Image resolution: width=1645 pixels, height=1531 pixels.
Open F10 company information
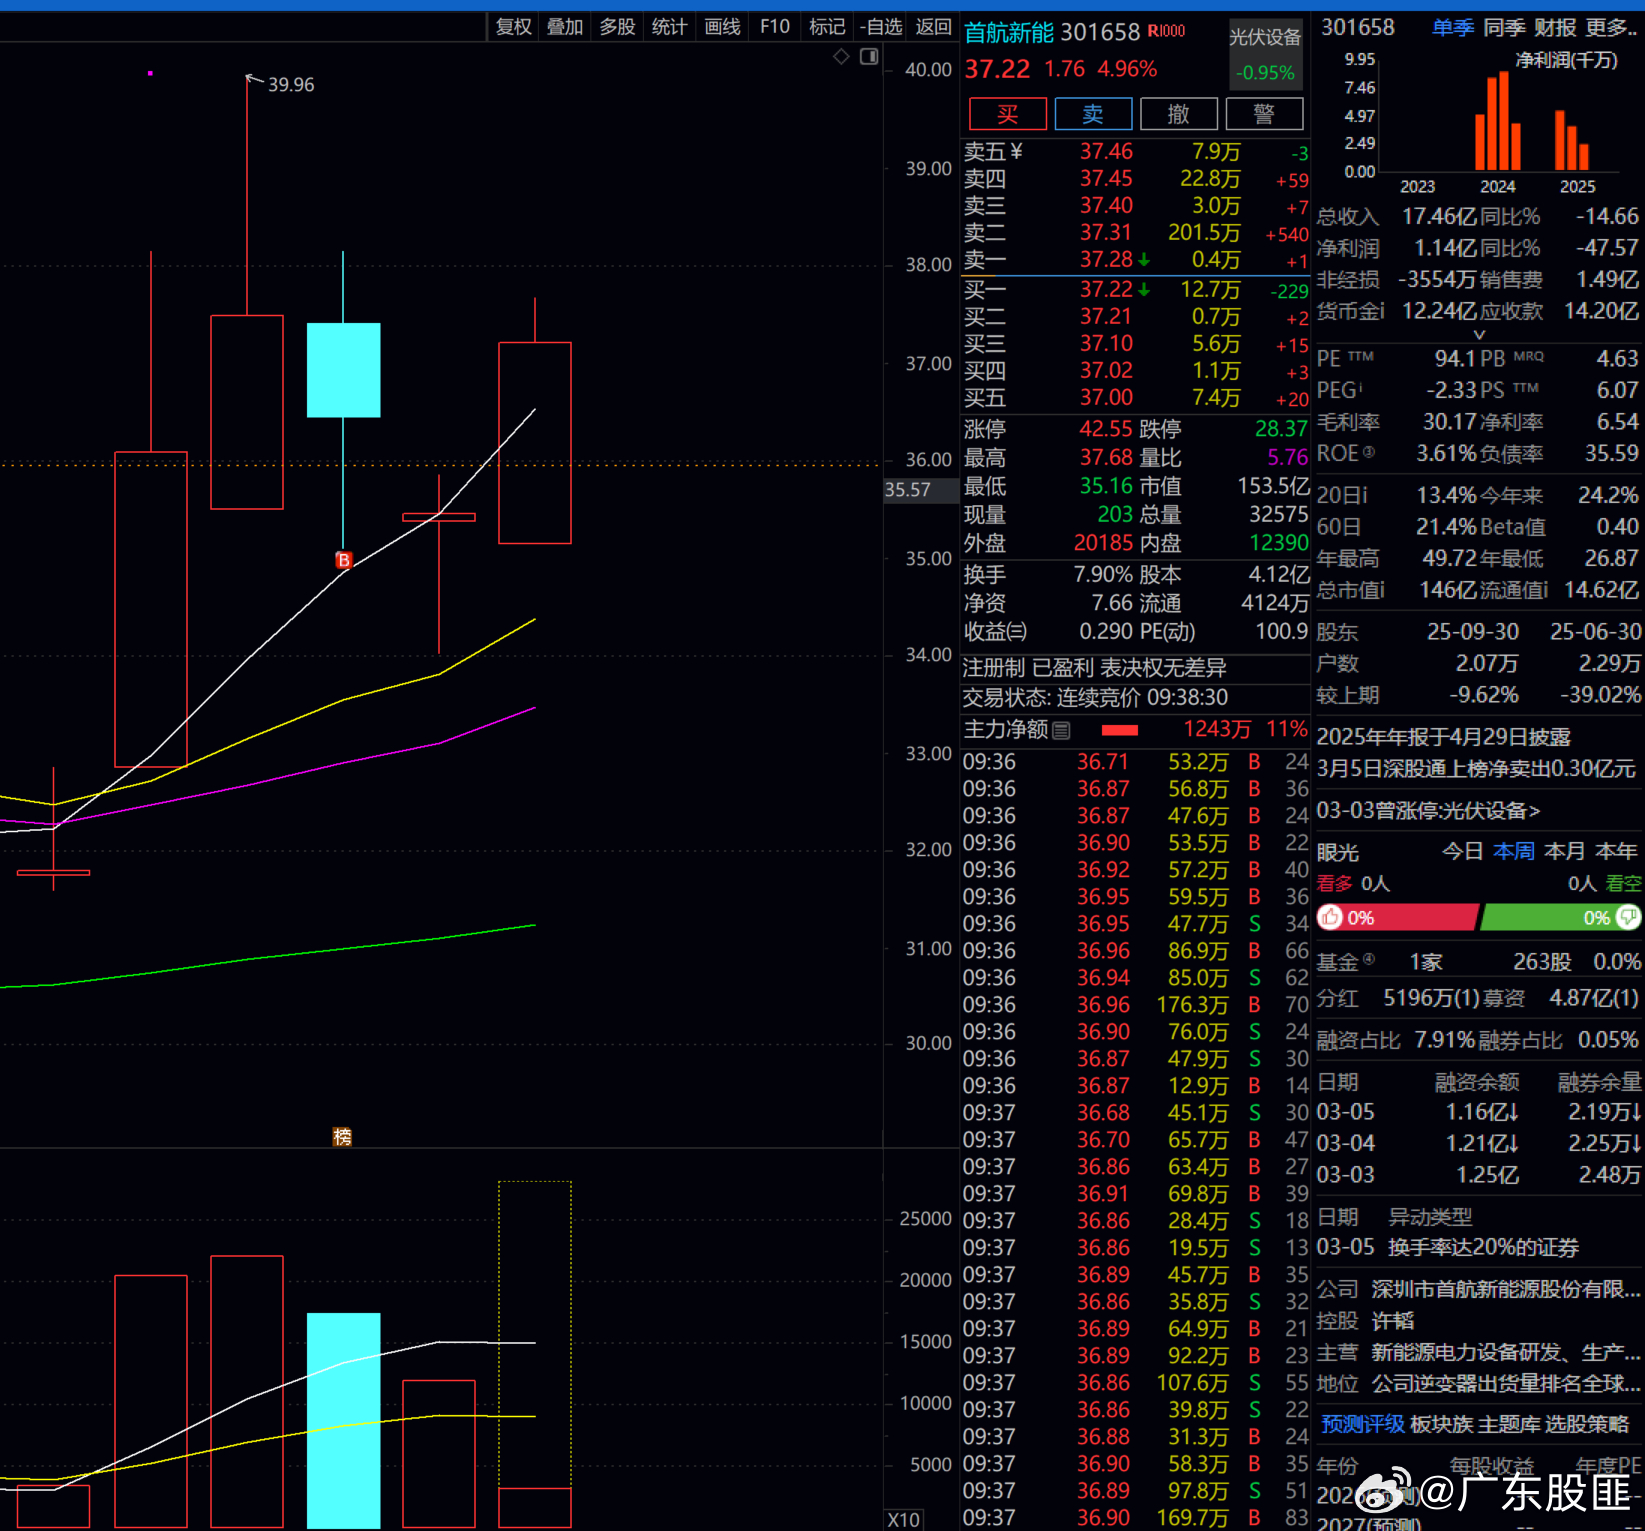tap(775, 27)
